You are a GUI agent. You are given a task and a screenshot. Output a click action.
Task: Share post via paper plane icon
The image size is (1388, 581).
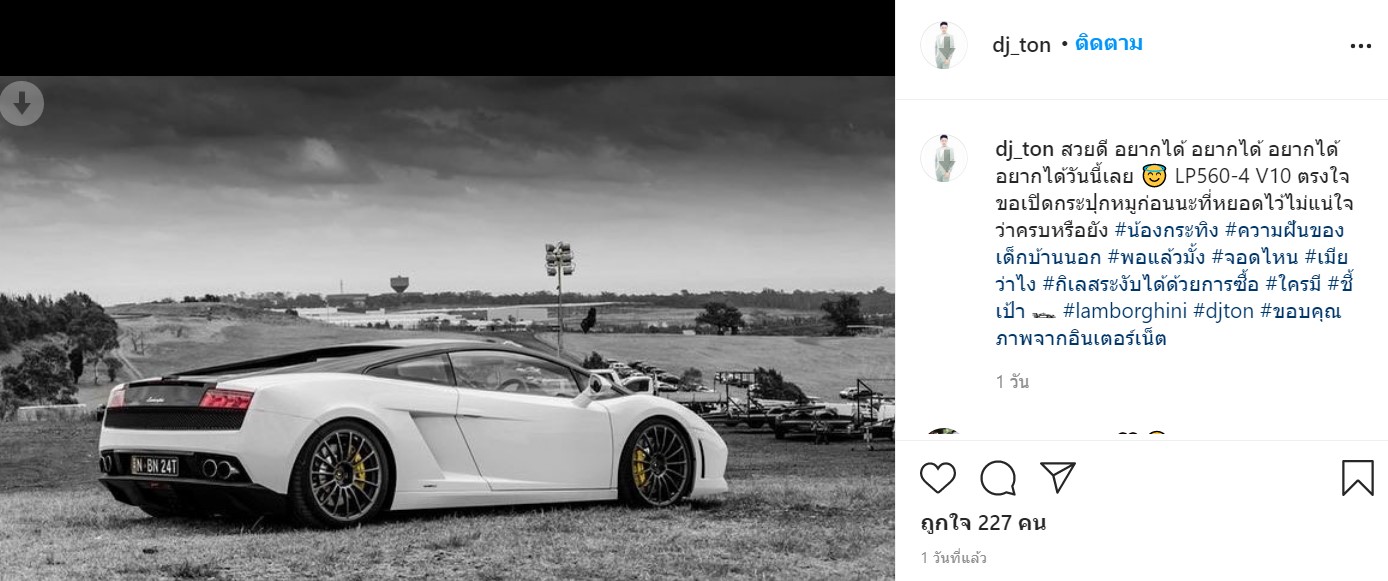[1058, 478]
